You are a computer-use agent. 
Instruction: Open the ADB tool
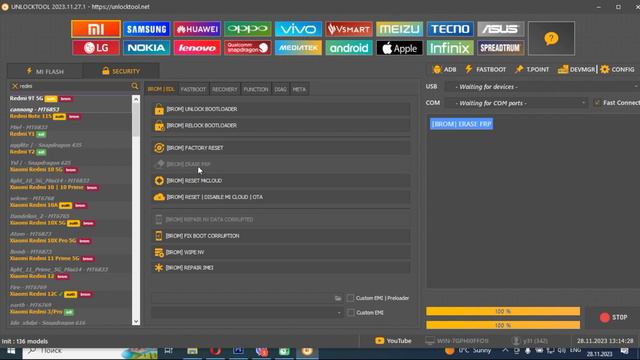pyautogui.click(x=444, y=69)
